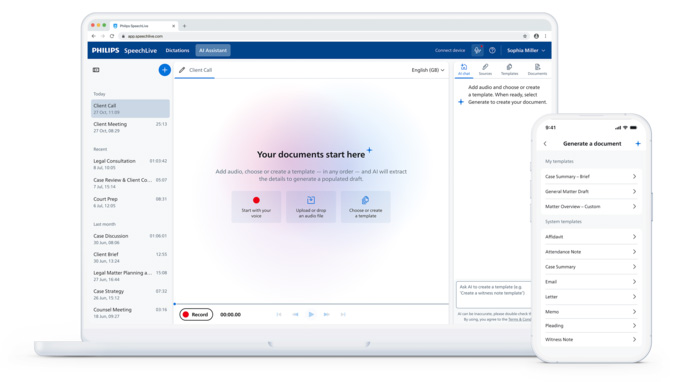Open a new browser tab with plus
Screen dimensions: 700x382
[184, 26]
